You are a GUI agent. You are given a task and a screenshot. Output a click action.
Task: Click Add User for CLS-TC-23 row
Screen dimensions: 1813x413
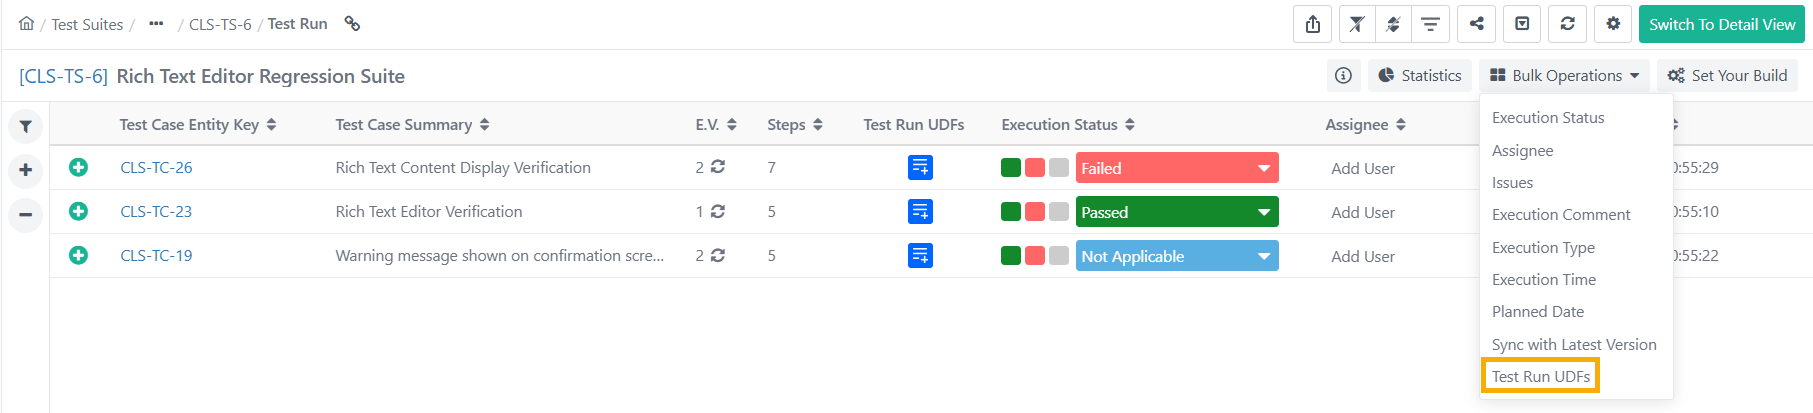click(1363, 213)
